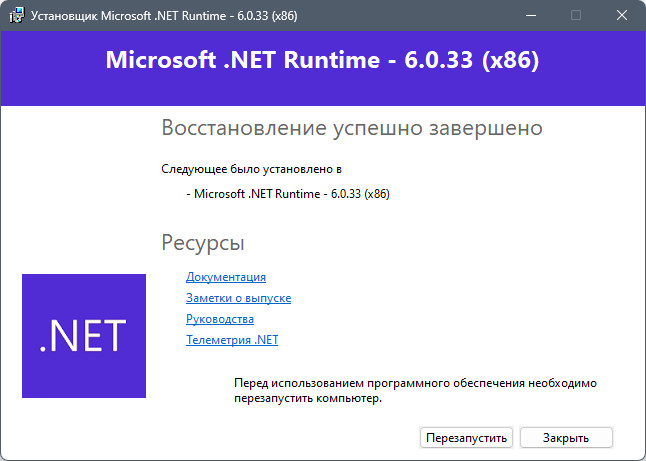Image resolution: width=646 pixels, height=461 pixels.
Task: Click the installer icon in the title bar
Action: (16, 16)
